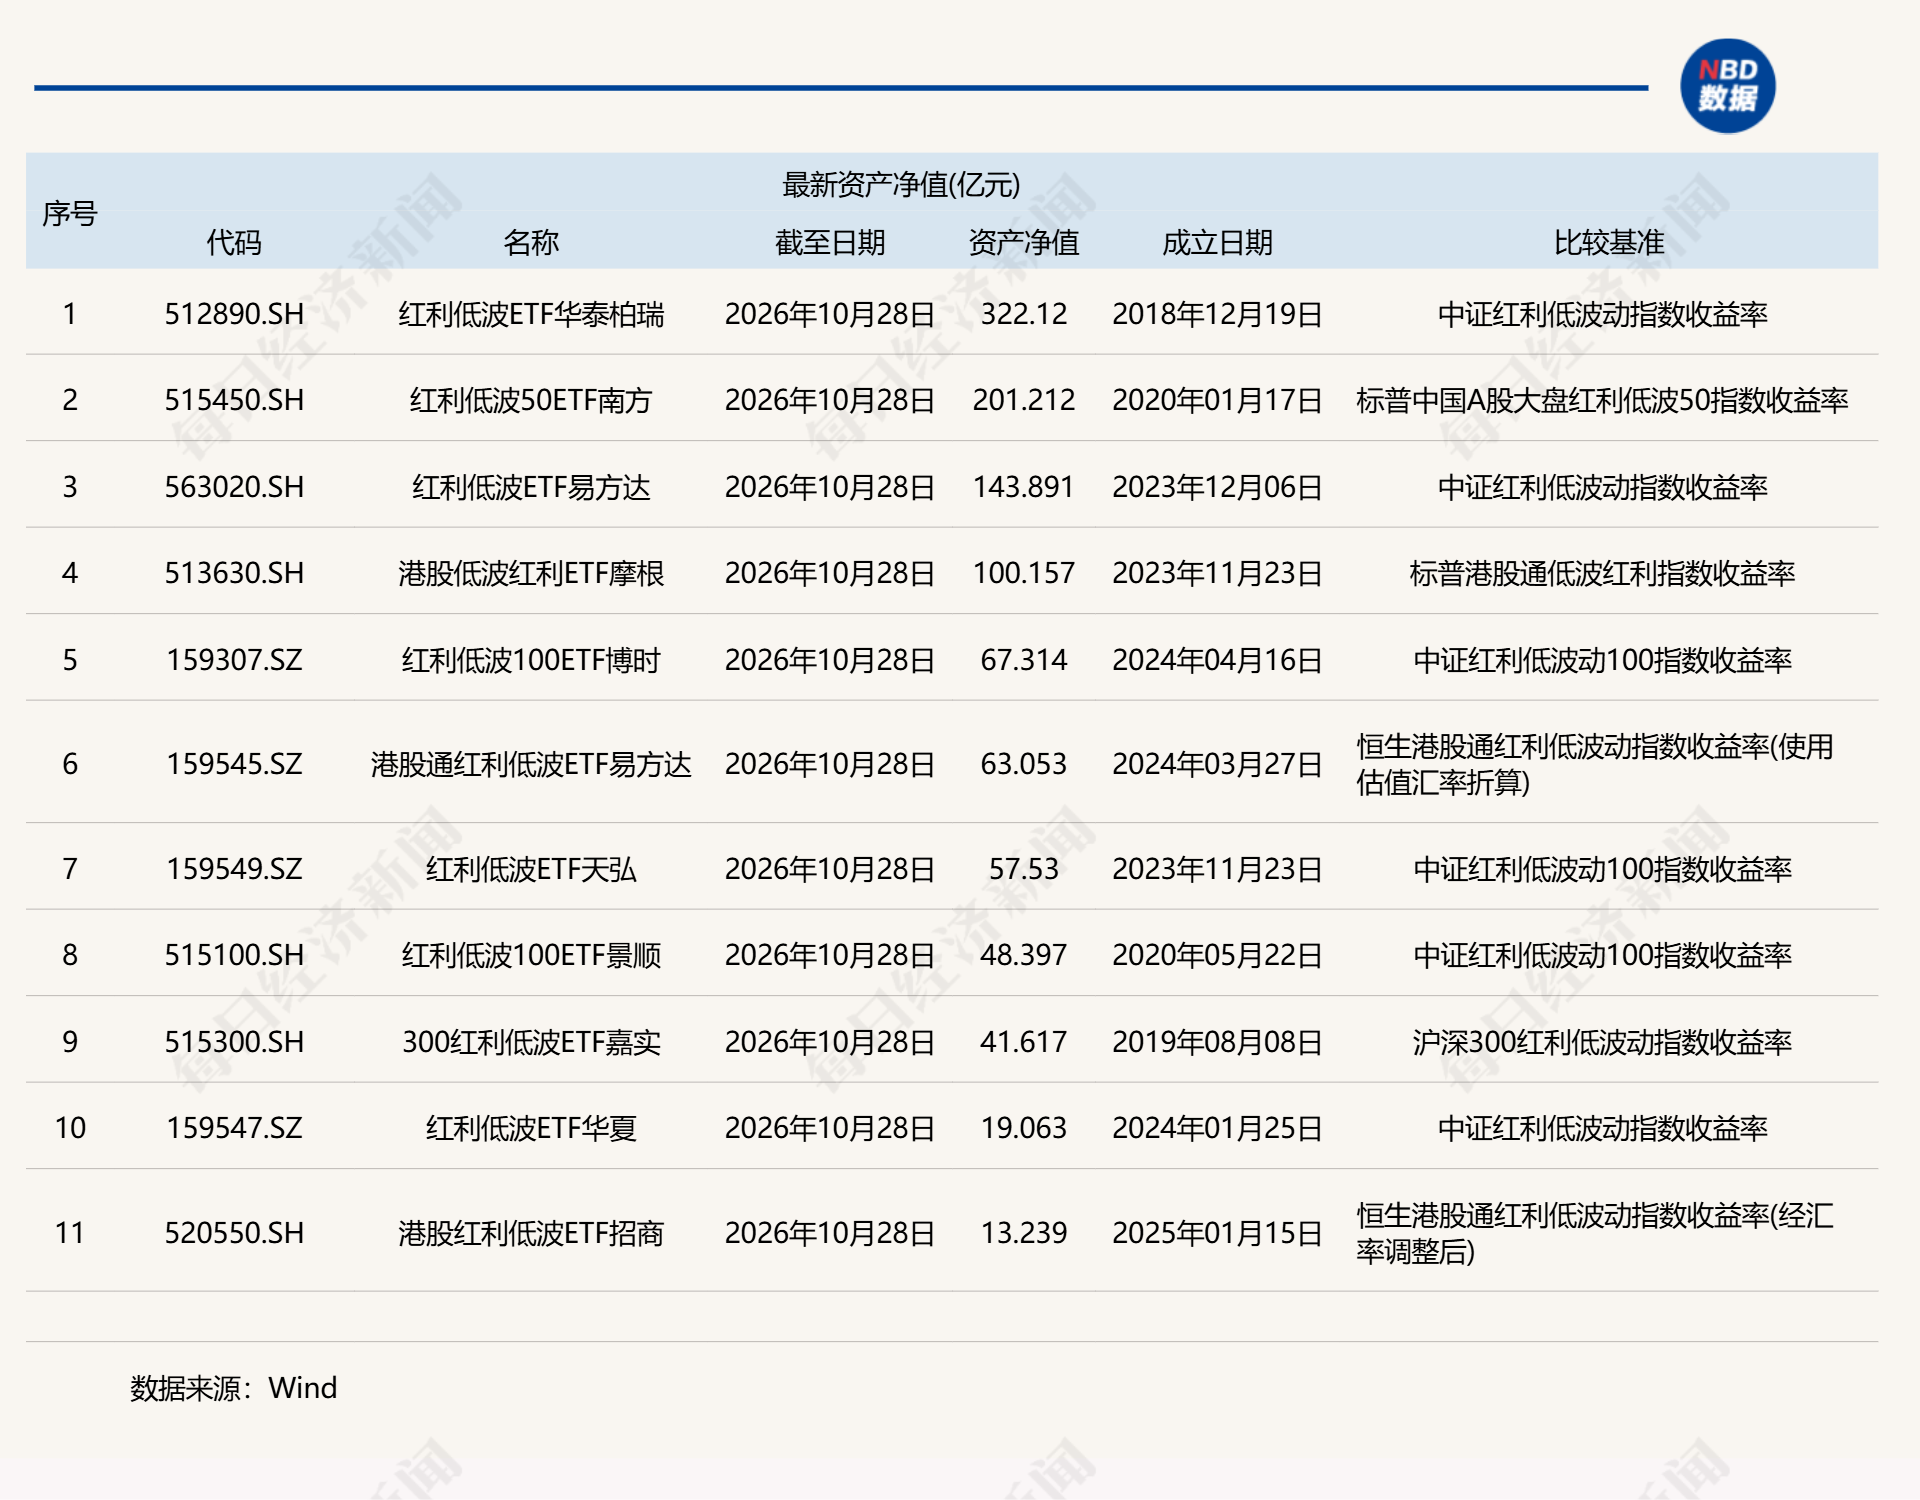Viewport: 1920px width, 1500px height.
Task: Select fund name 港股通红利低波ETF易方达
Action: [531, 764]
